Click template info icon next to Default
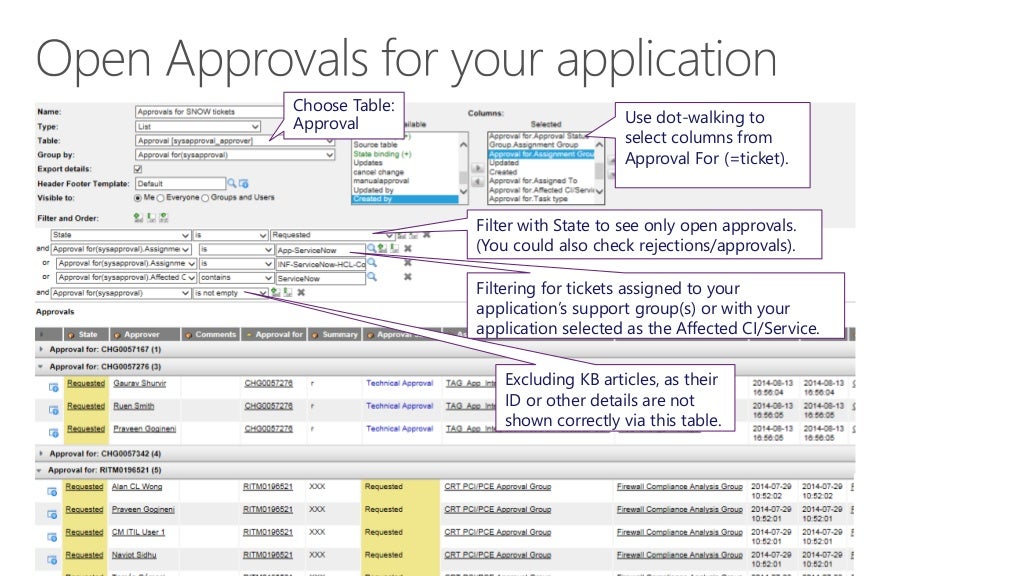The height and width of the screenshot is (576, 1024). coord(244,184)
